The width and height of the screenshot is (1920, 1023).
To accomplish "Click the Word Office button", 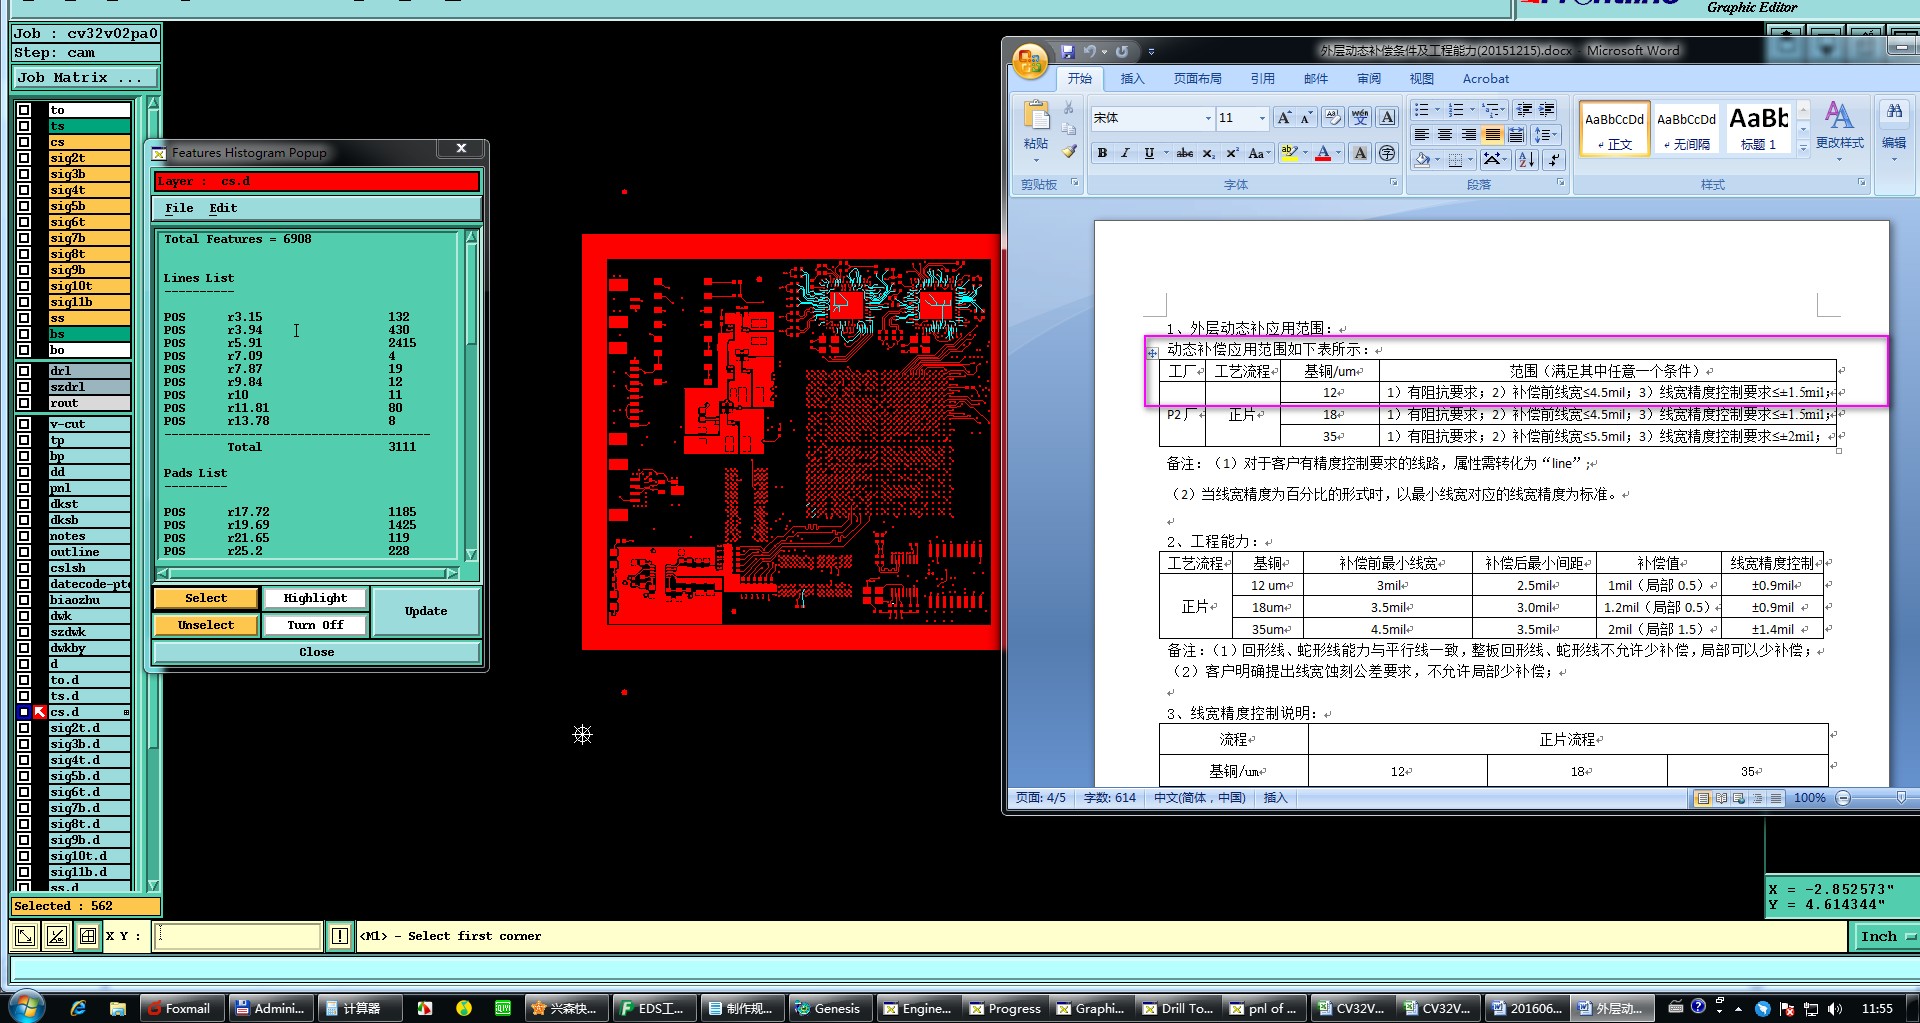I will (1030, 61).
